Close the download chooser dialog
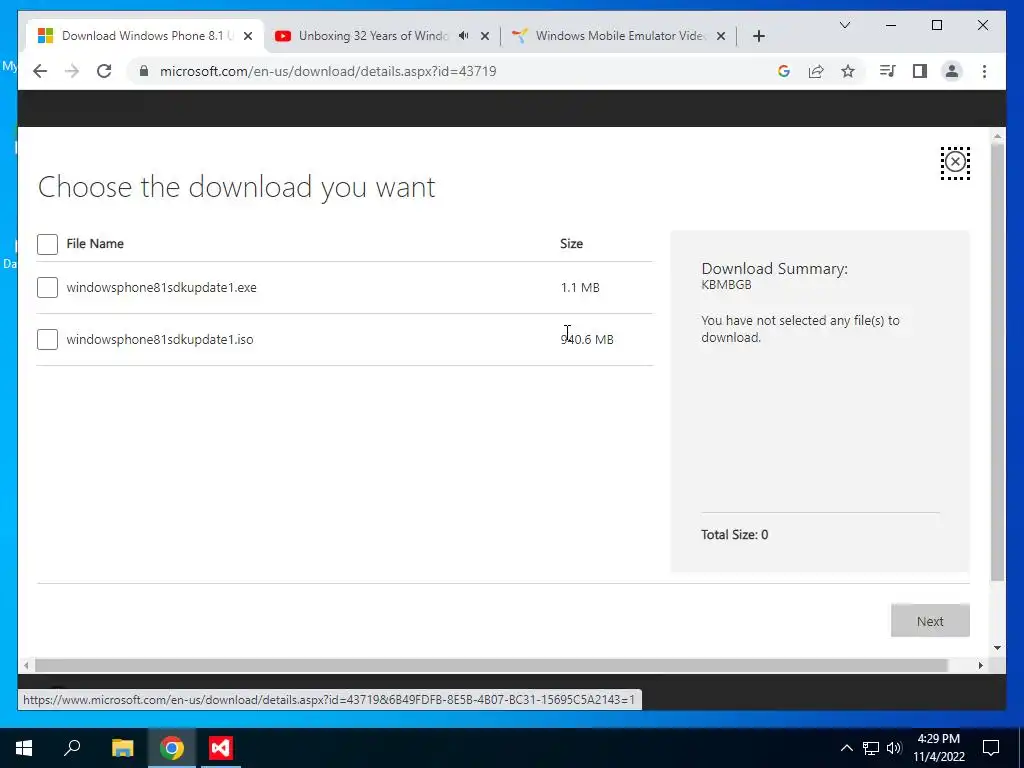The image size is (1024, 768). pos(955,162)
